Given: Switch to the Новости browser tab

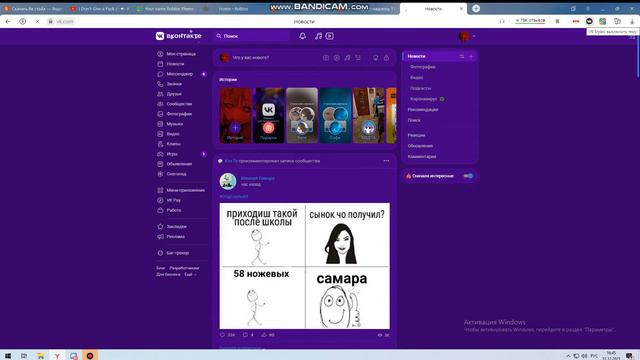Looking at the screenshot, I should pyautogui.click(x=433, y=9).
